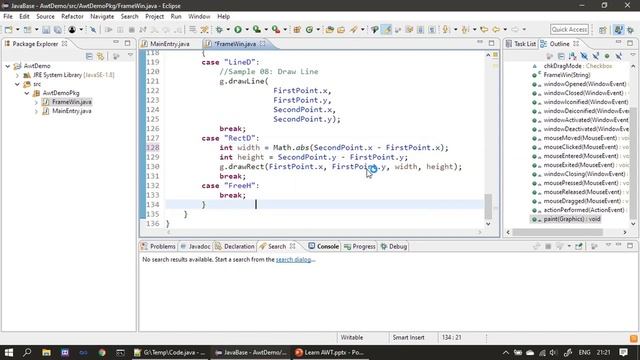The height and width of the screenshot is (360, 640).
Task: Open Learn AWT.pptx PowerPoint taskbar item
Action: (x=330, y=352)
